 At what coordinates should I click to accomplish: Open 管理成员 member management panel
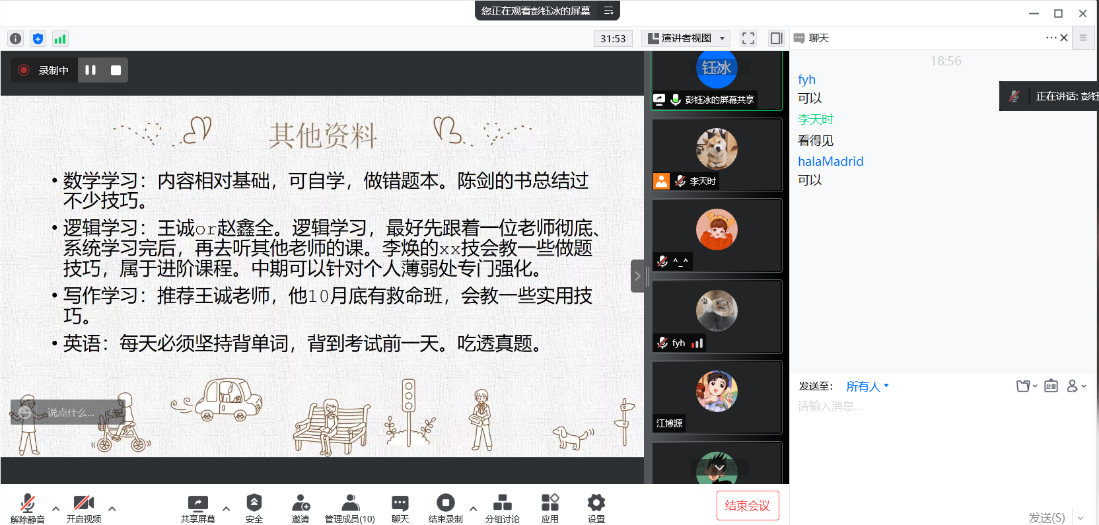(349, 507)
